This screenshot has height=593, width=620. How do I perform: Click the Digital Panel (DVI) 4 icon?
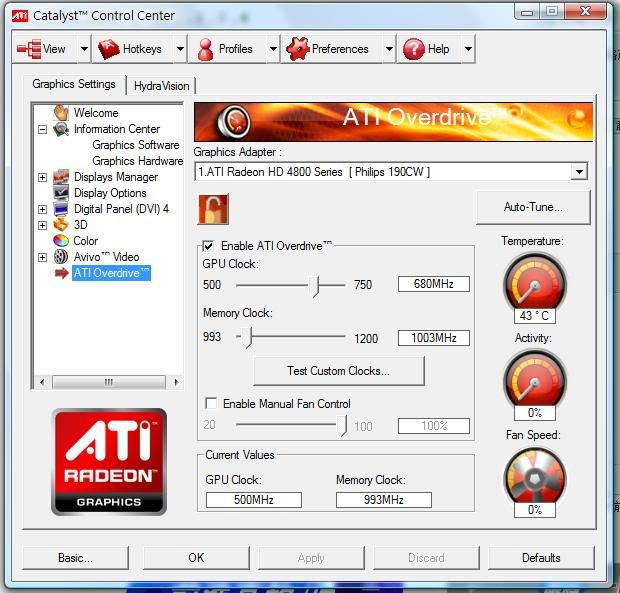[61, 209]
